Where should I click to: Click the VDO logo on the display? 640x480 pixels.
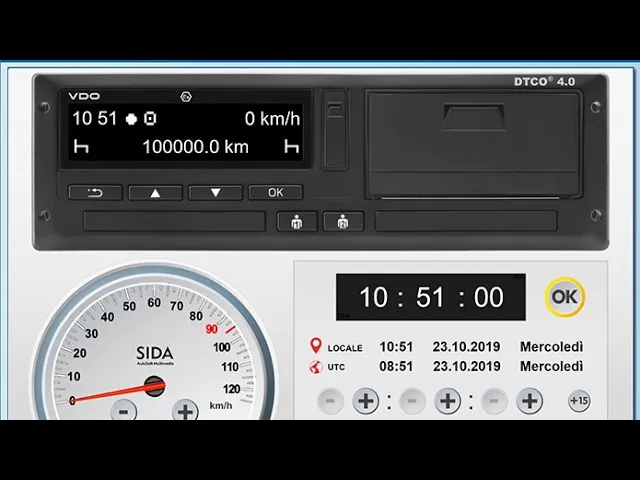coord(84,96)
